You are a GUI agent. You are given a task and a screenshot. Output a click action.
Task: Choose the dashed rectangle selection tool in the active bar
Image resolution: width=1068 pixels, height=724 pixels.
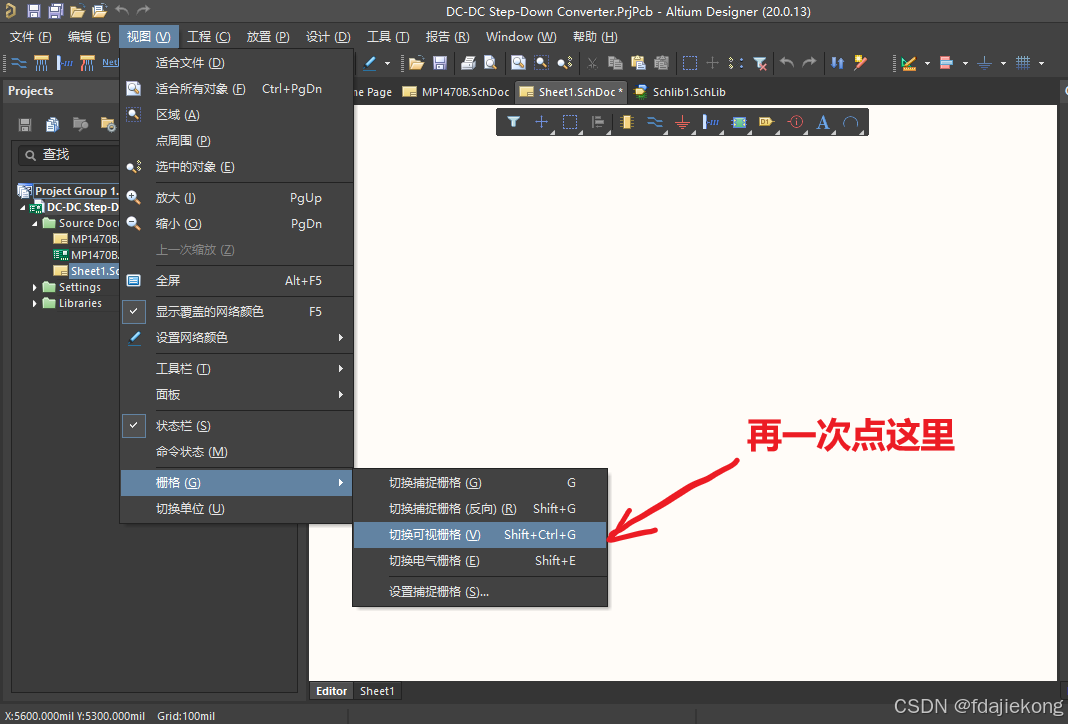pos(570,122)
